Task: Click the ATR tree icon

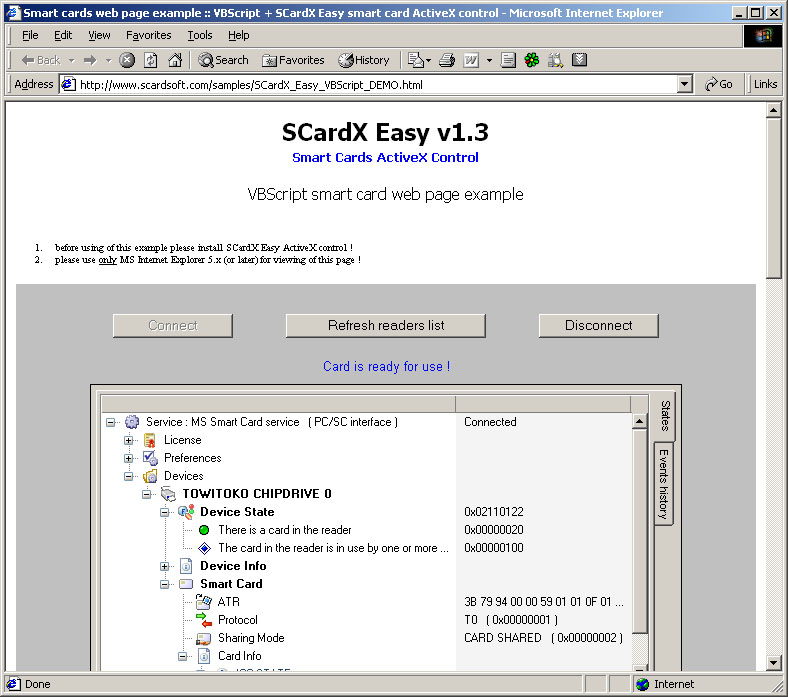Action: (x=204, y=602)
